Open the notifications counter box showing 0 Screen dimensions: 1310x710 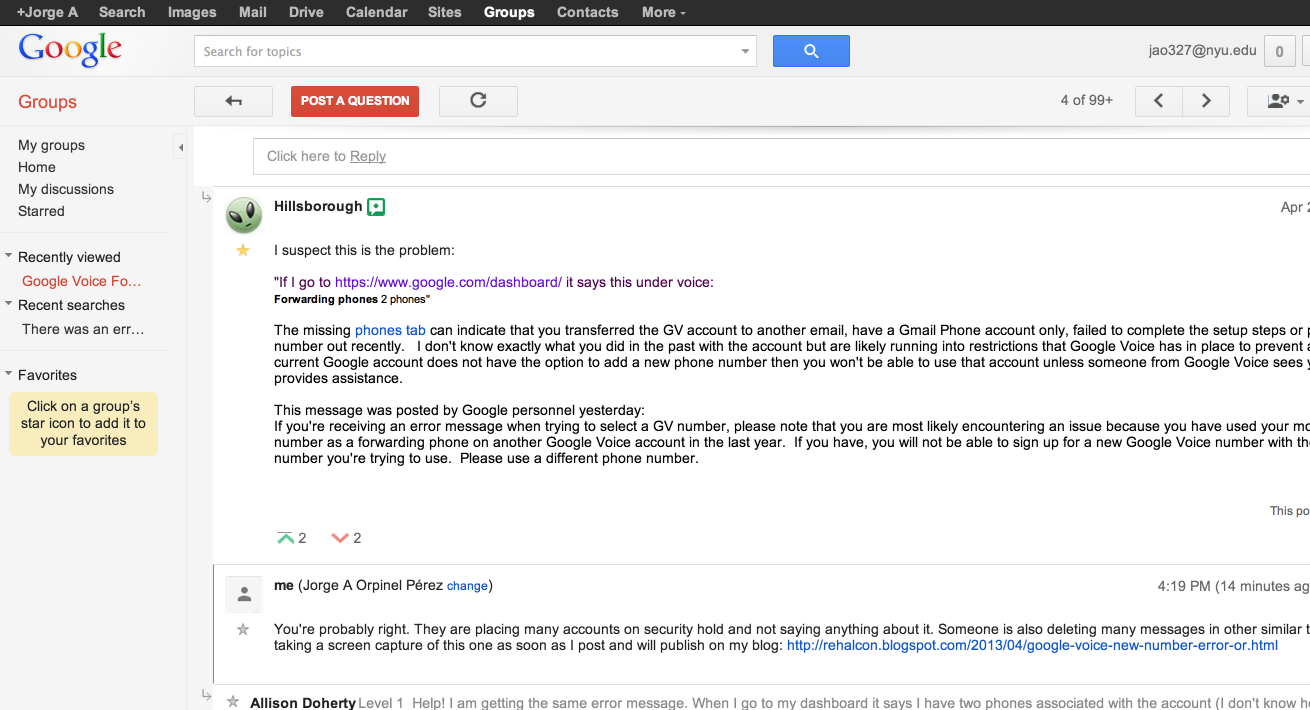(1279, 52)
